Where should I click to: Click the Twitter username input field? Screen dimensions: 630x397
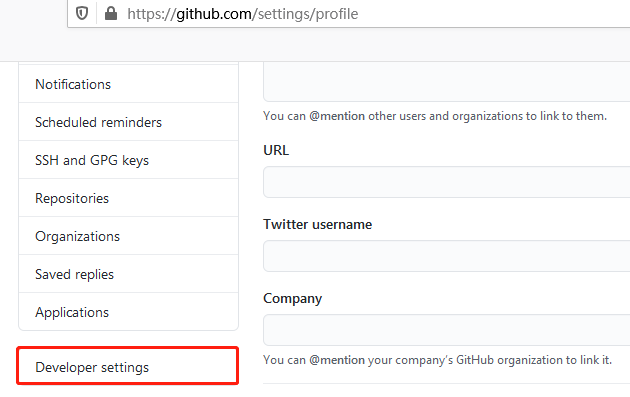446,256
